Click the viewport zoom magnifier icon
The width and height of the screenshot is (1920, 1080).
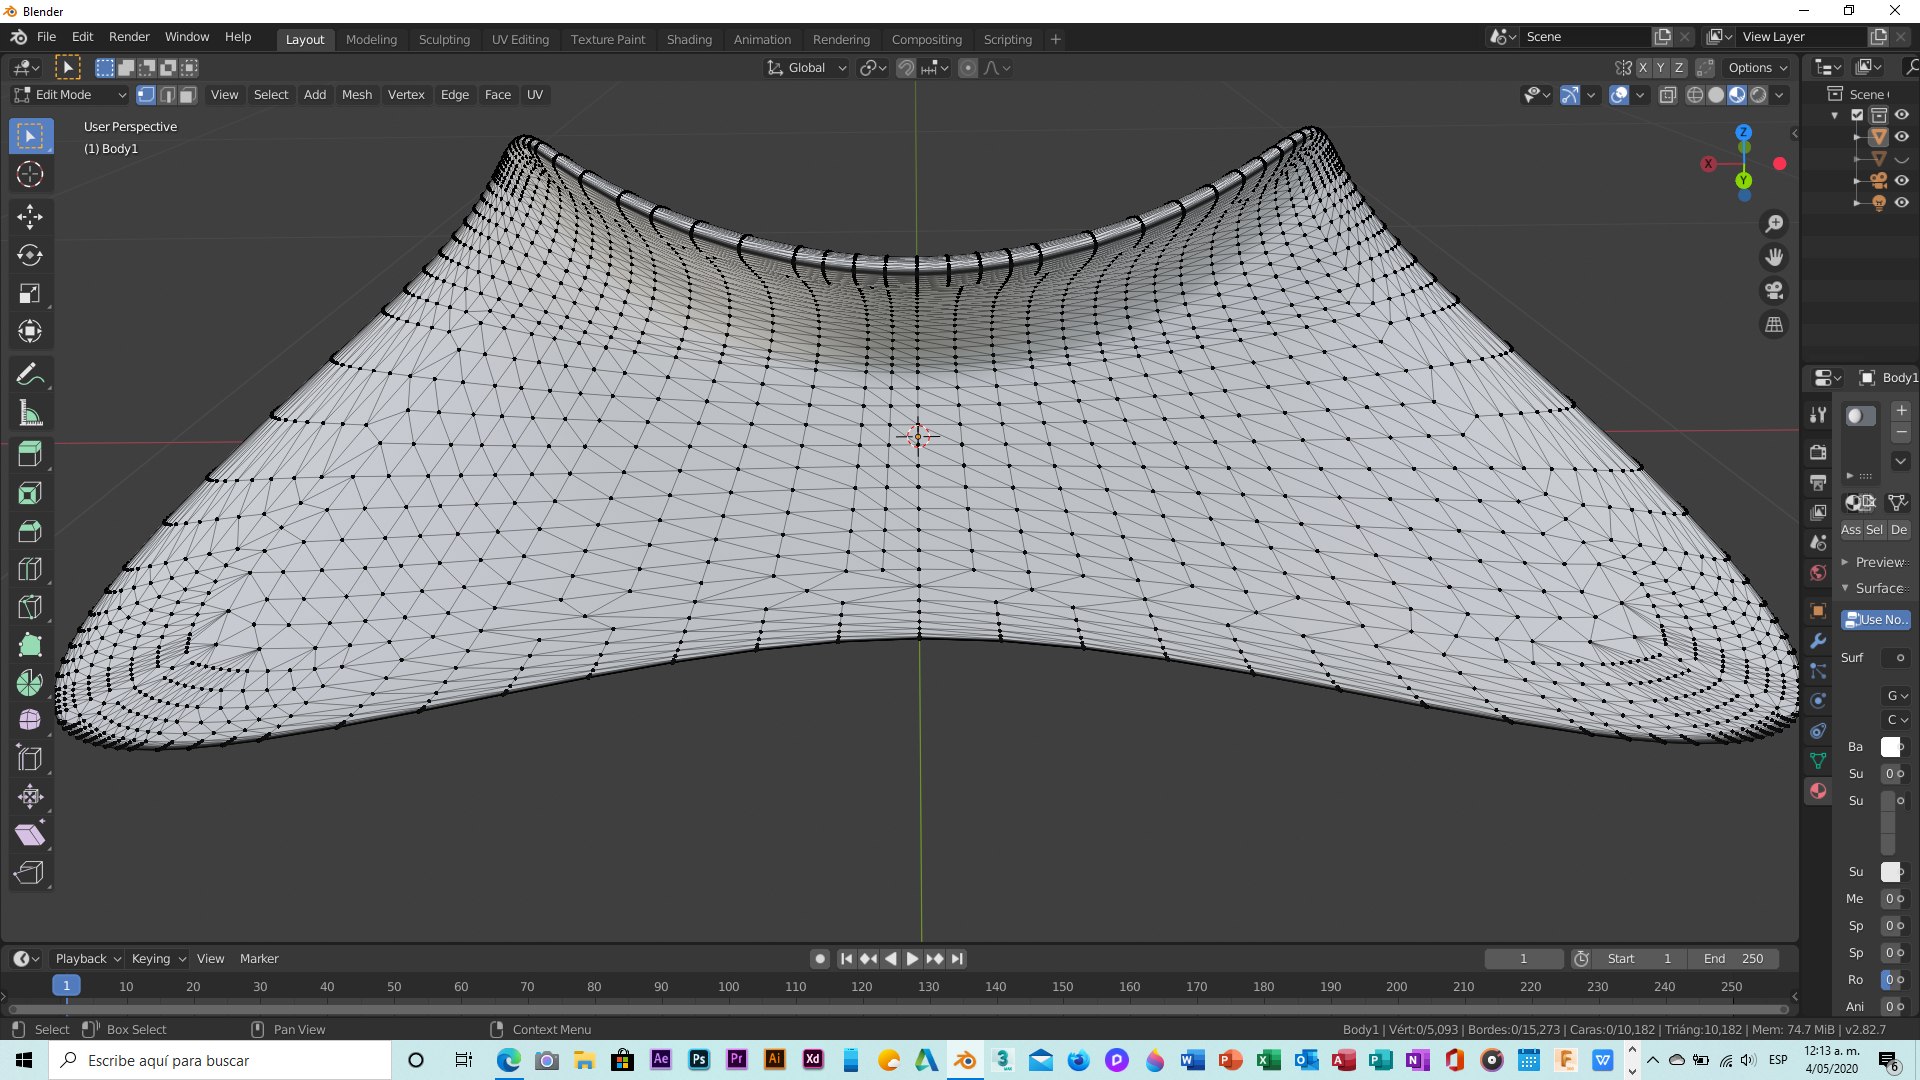click(1774, 223)
